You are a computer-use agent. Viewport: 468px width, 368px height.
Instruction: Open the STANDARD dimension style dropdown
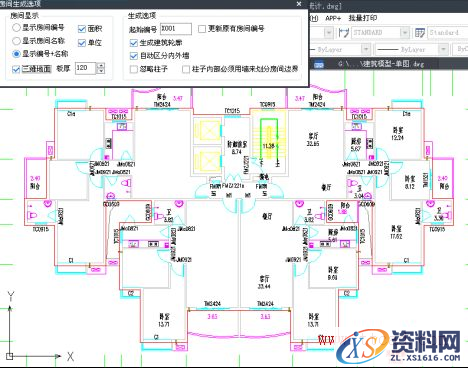(404, 33)
